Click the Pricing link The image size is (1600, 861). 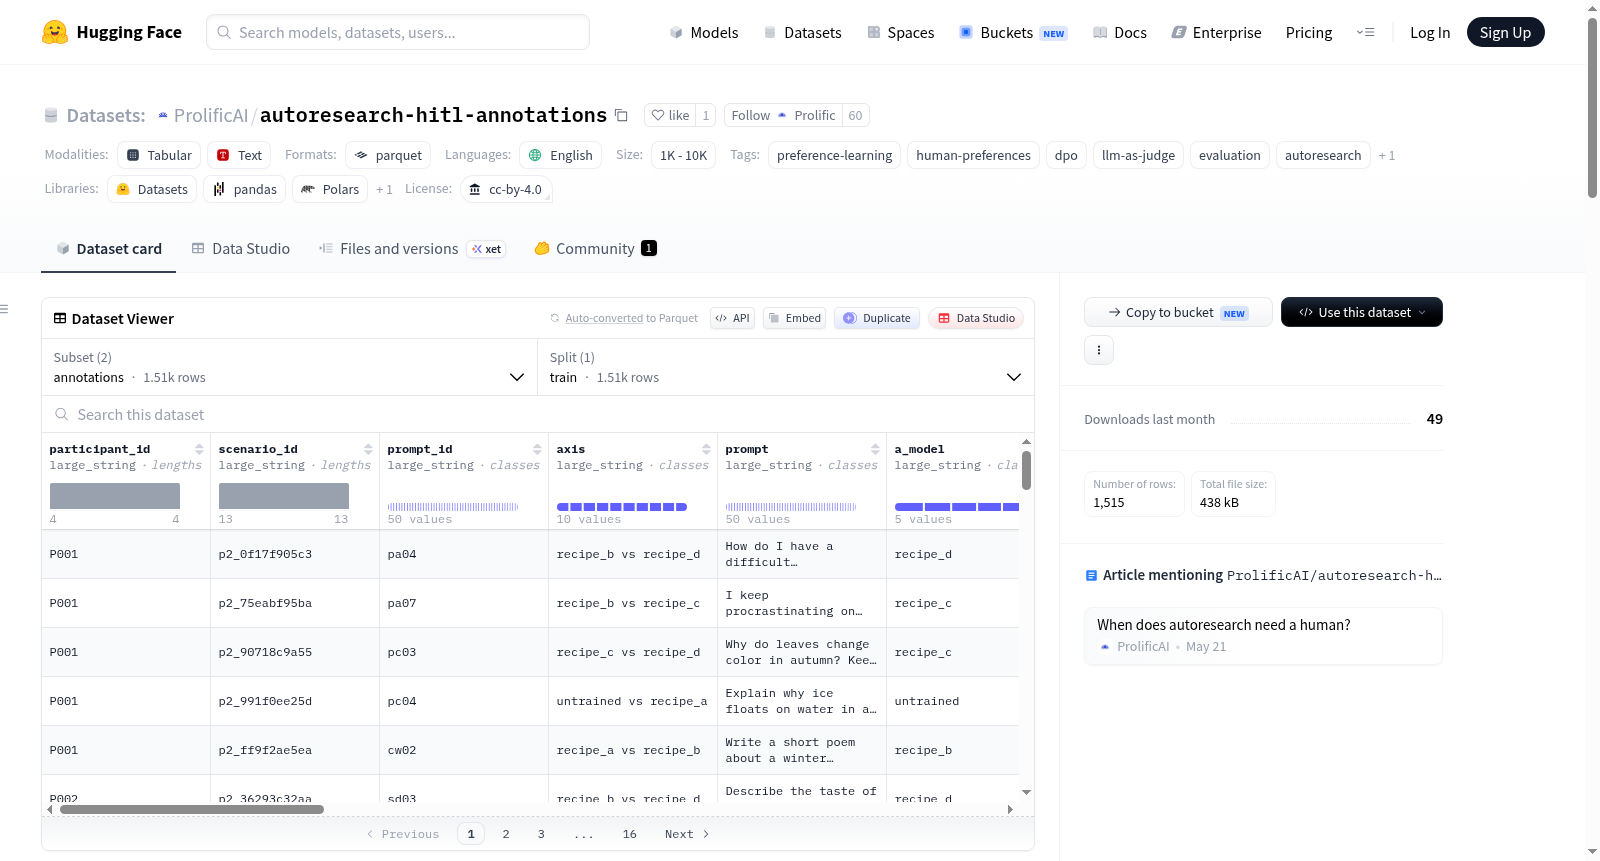[x=1308, y=32]
